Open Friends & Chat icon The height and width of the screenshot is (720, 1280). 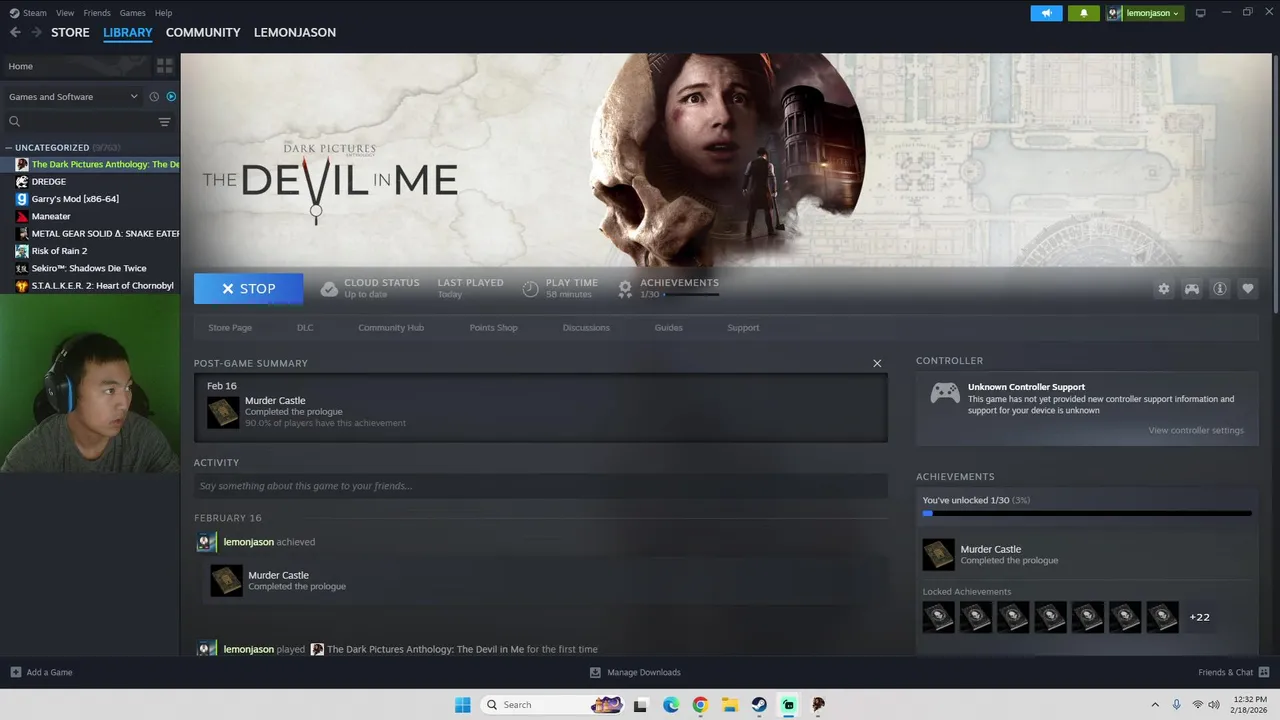[x=1264, y=672]
